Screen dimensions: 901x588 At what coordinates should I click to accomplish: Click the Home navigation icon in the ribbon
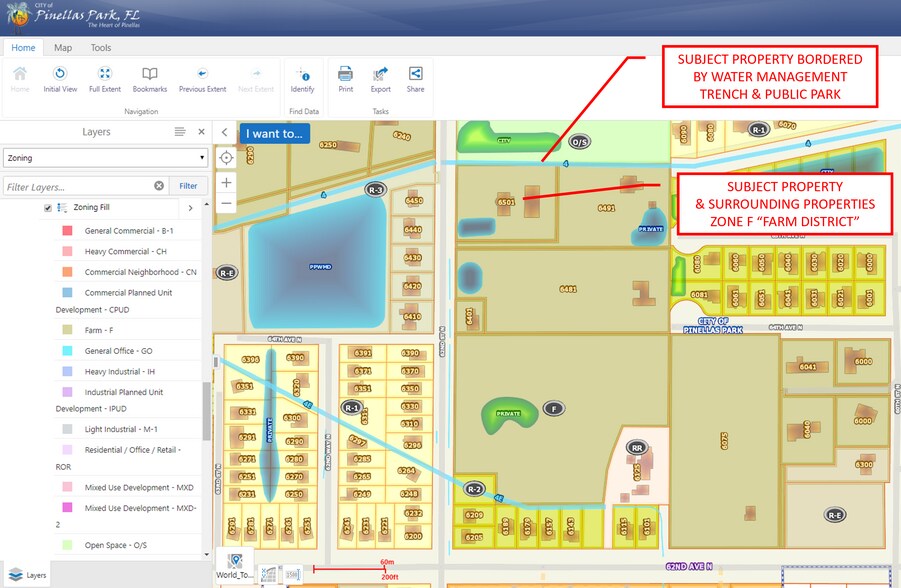point(20,79)
